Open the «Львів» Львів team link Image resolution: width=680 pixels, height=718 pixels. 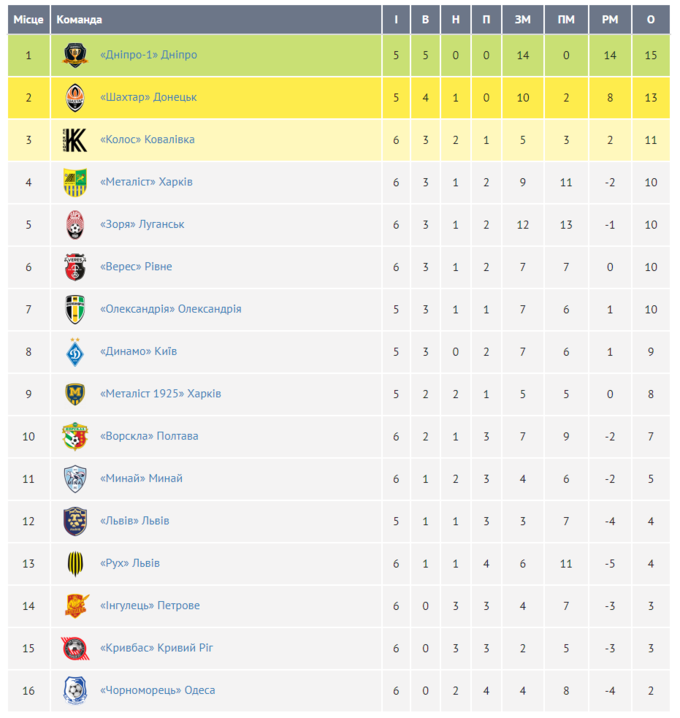[135, 521]
